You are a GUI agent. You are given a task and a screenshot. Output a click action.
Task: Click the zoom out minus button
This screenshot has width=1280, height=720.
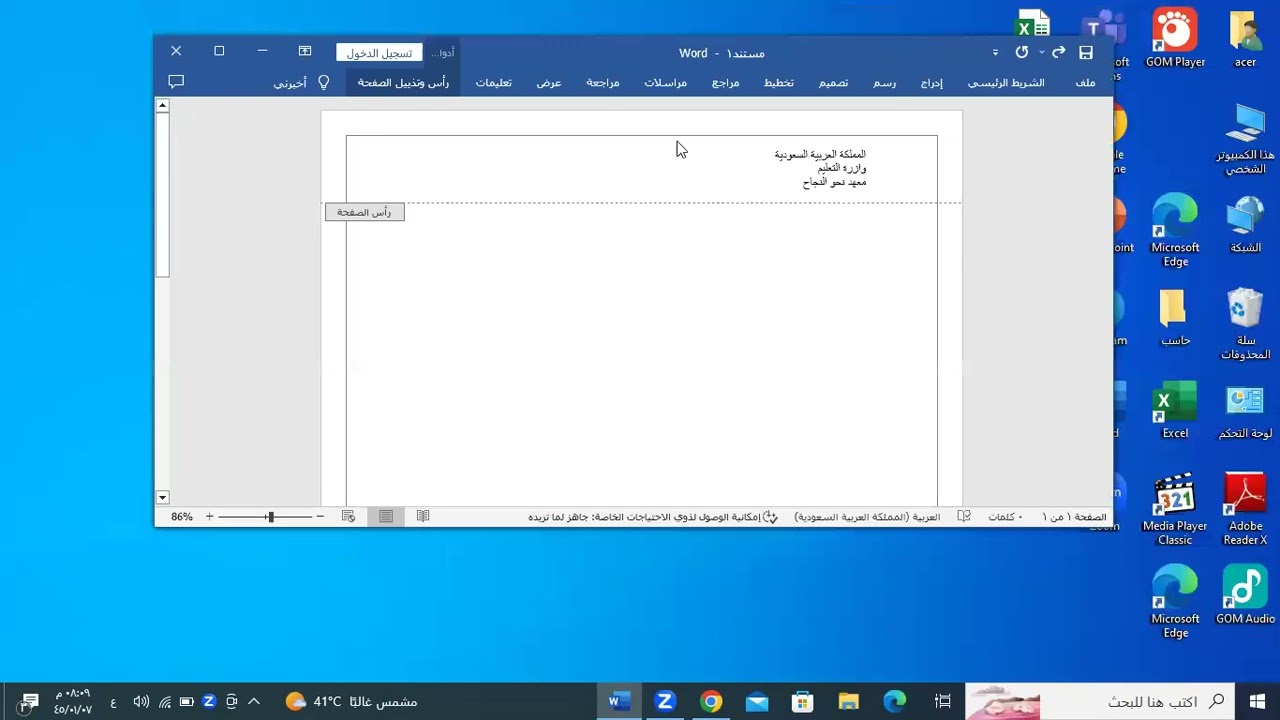click(x=319, y=517)
